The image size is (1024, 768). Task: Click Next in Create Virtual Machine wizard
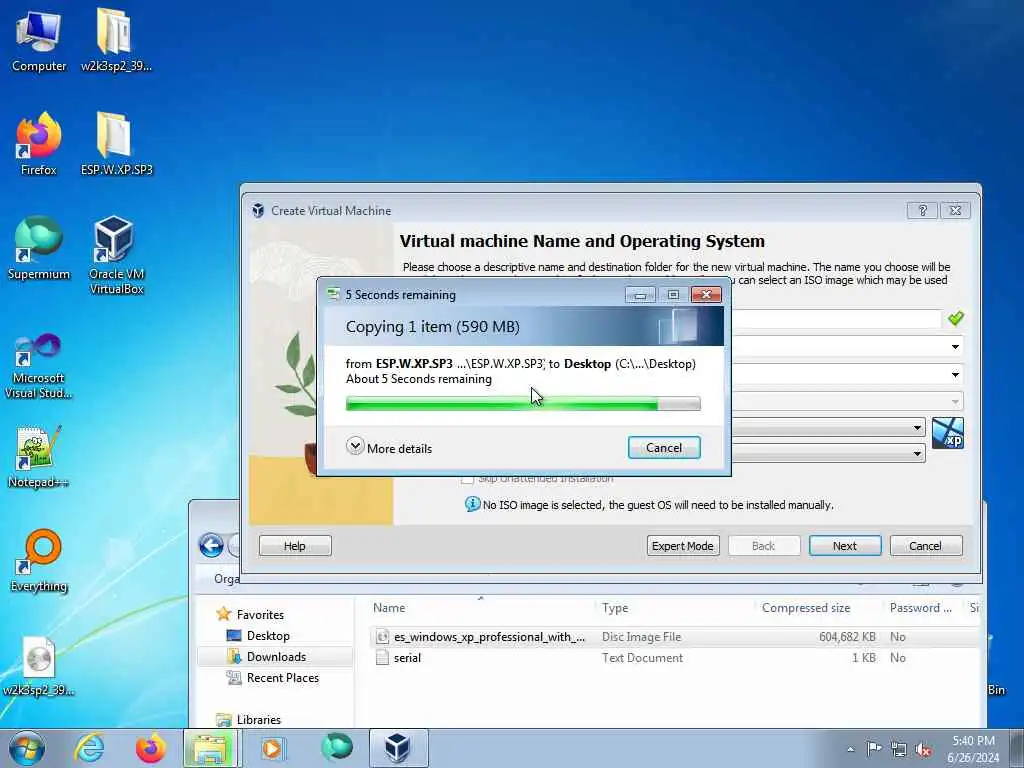pos(844,546)
